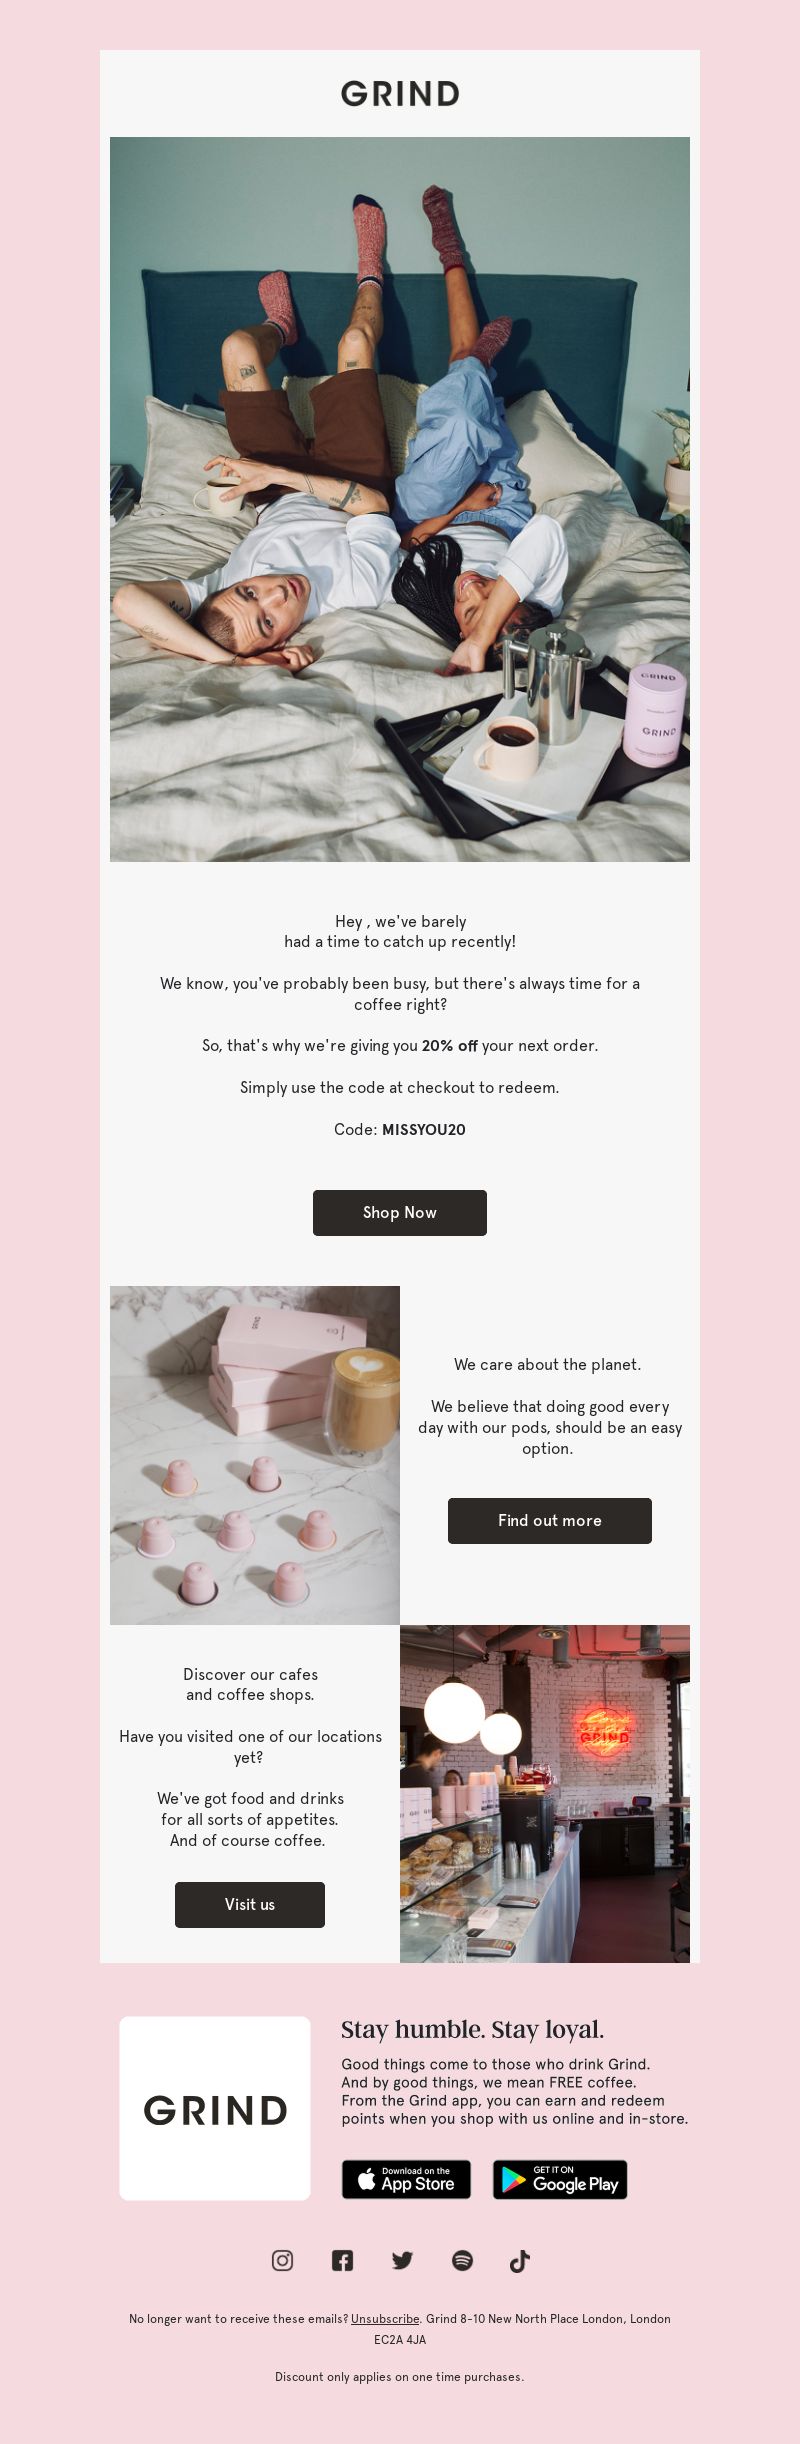Open the Twitter bird icon
Viewport: 800px width, 2444px height.
pyautogui.click(x=402, y=2261)
